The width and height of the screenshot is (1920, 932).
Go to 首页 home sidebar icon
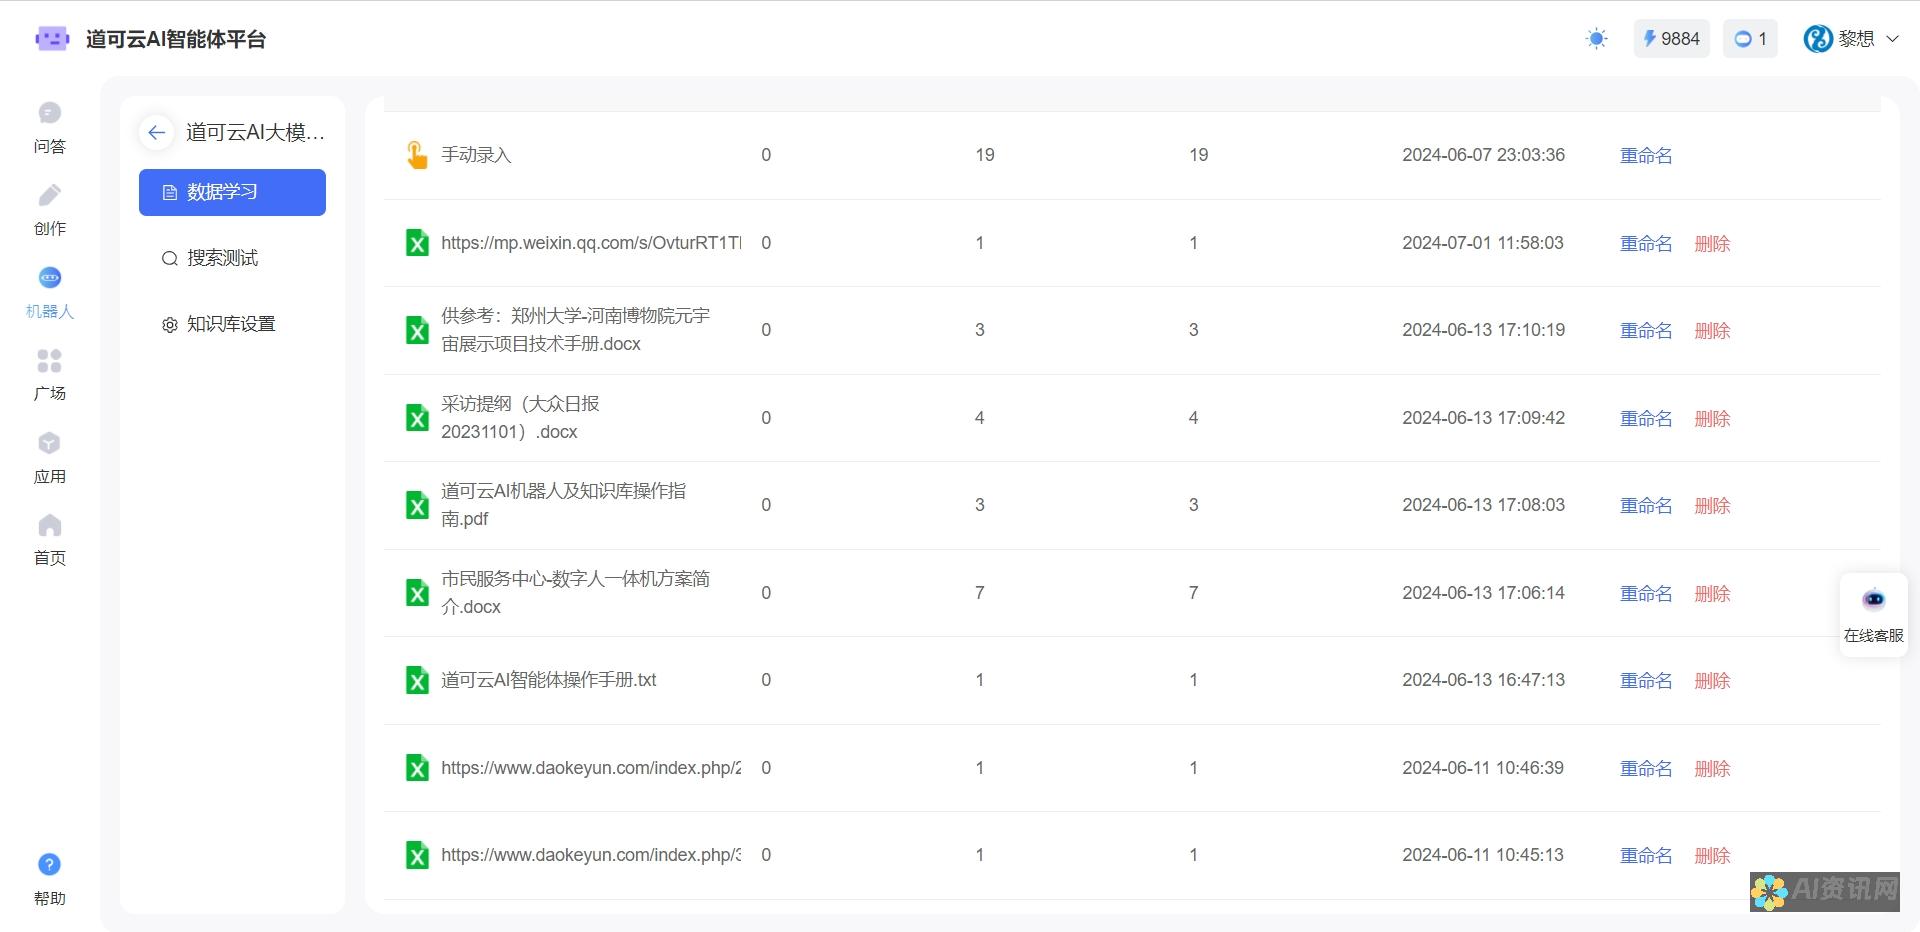[49, 525]
